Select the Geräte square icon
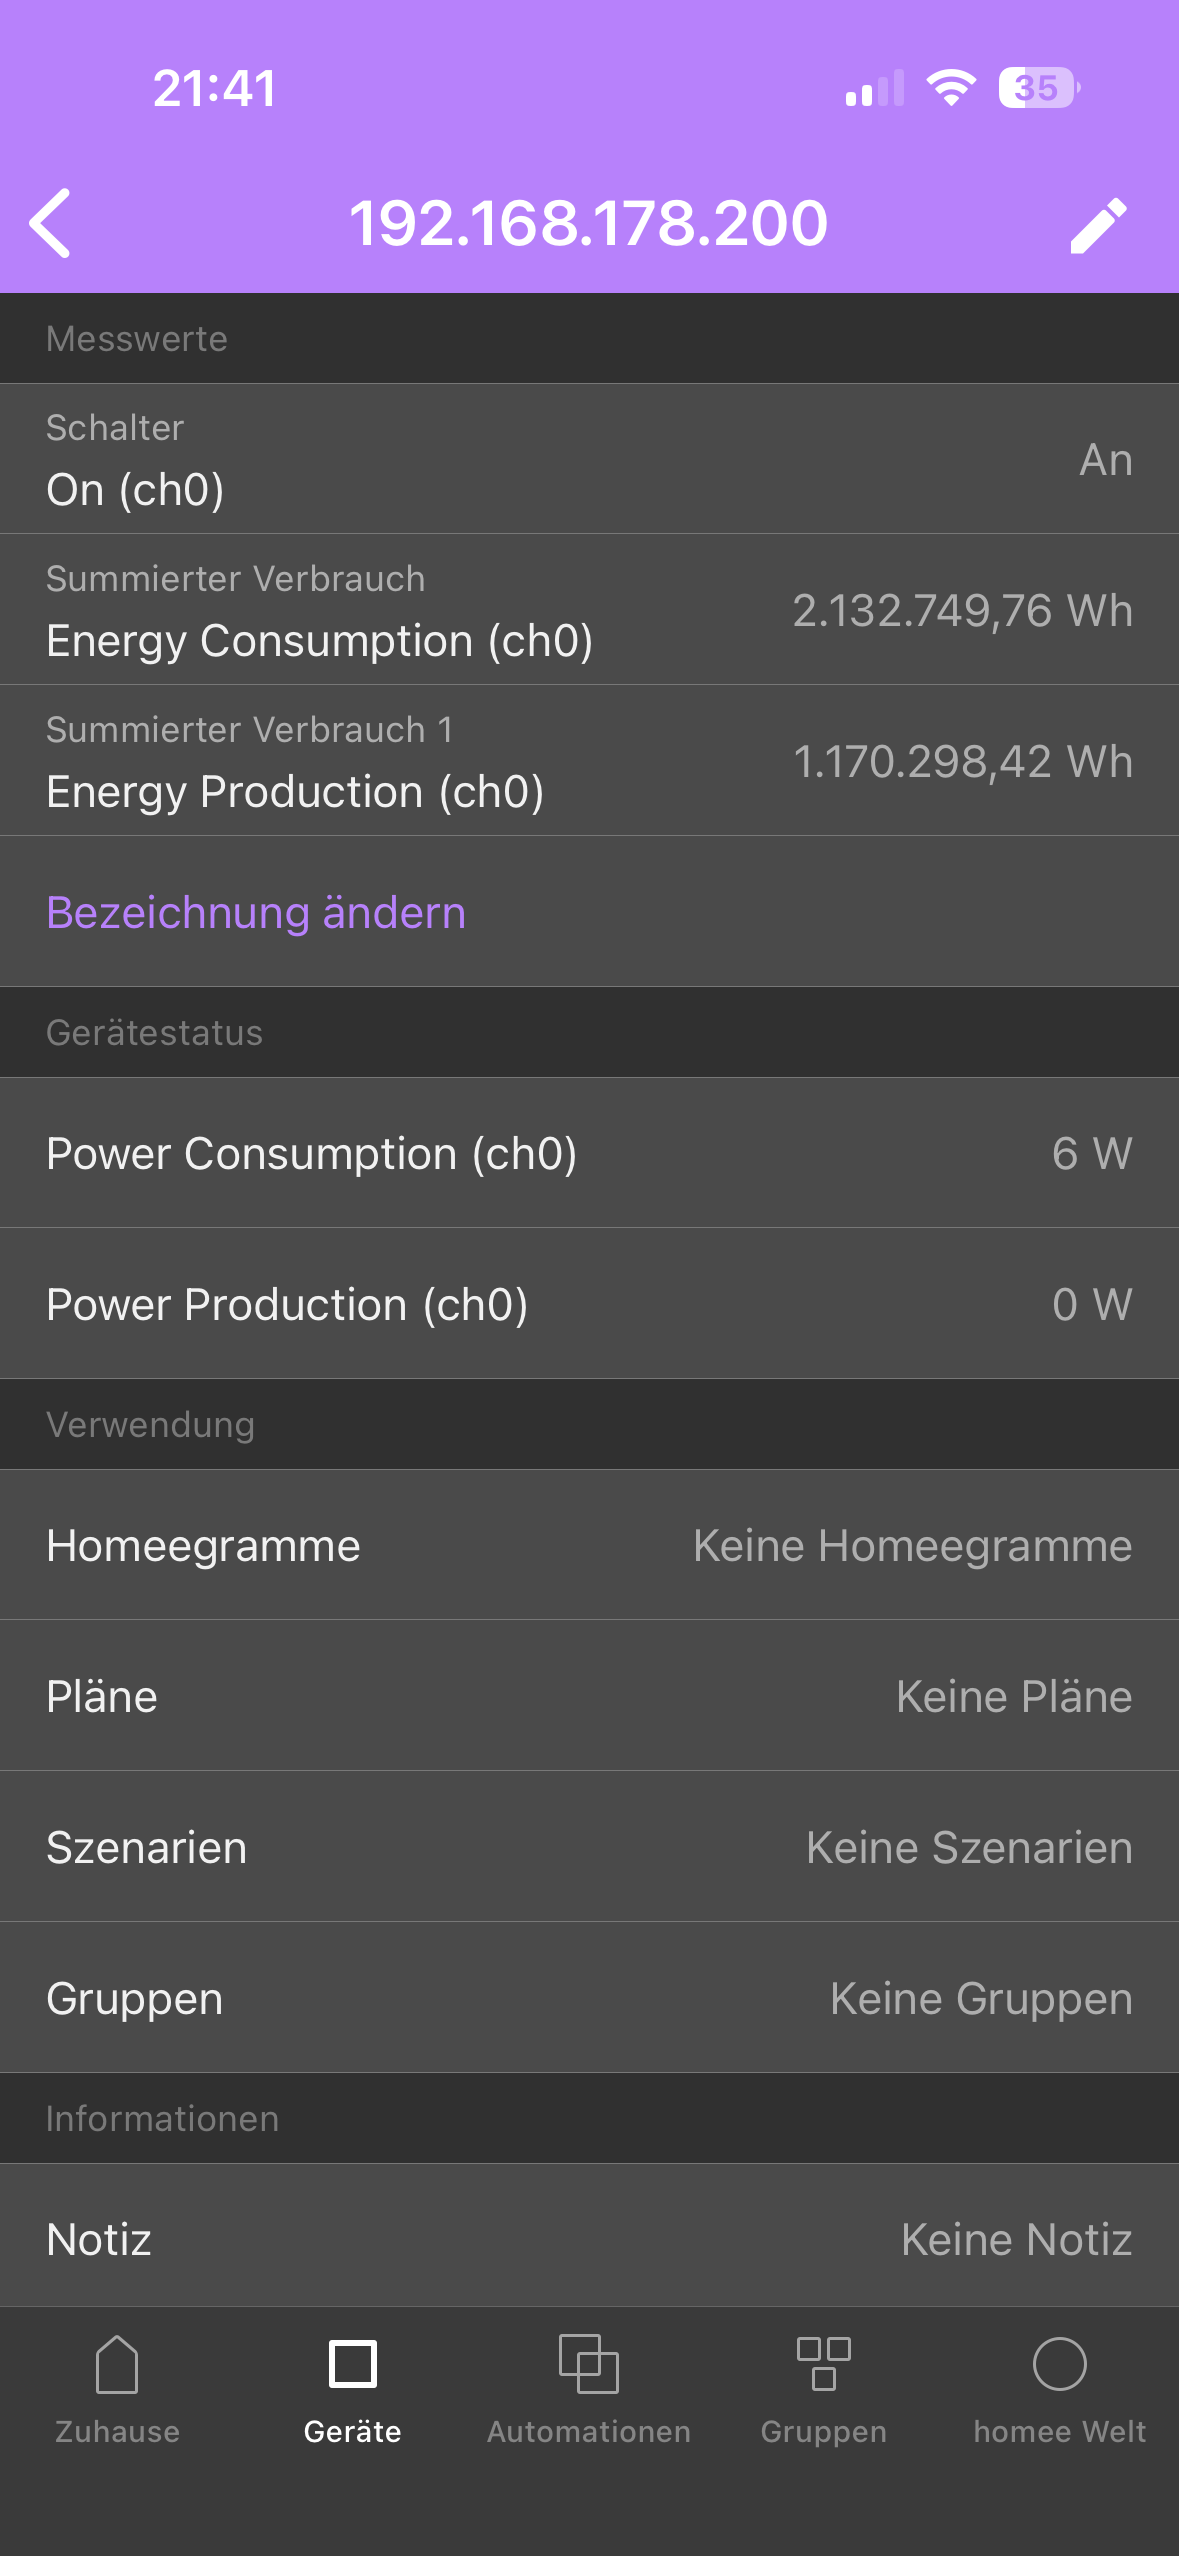Viewport: 1179px width, 2556px height. [x=353, y=2364]
